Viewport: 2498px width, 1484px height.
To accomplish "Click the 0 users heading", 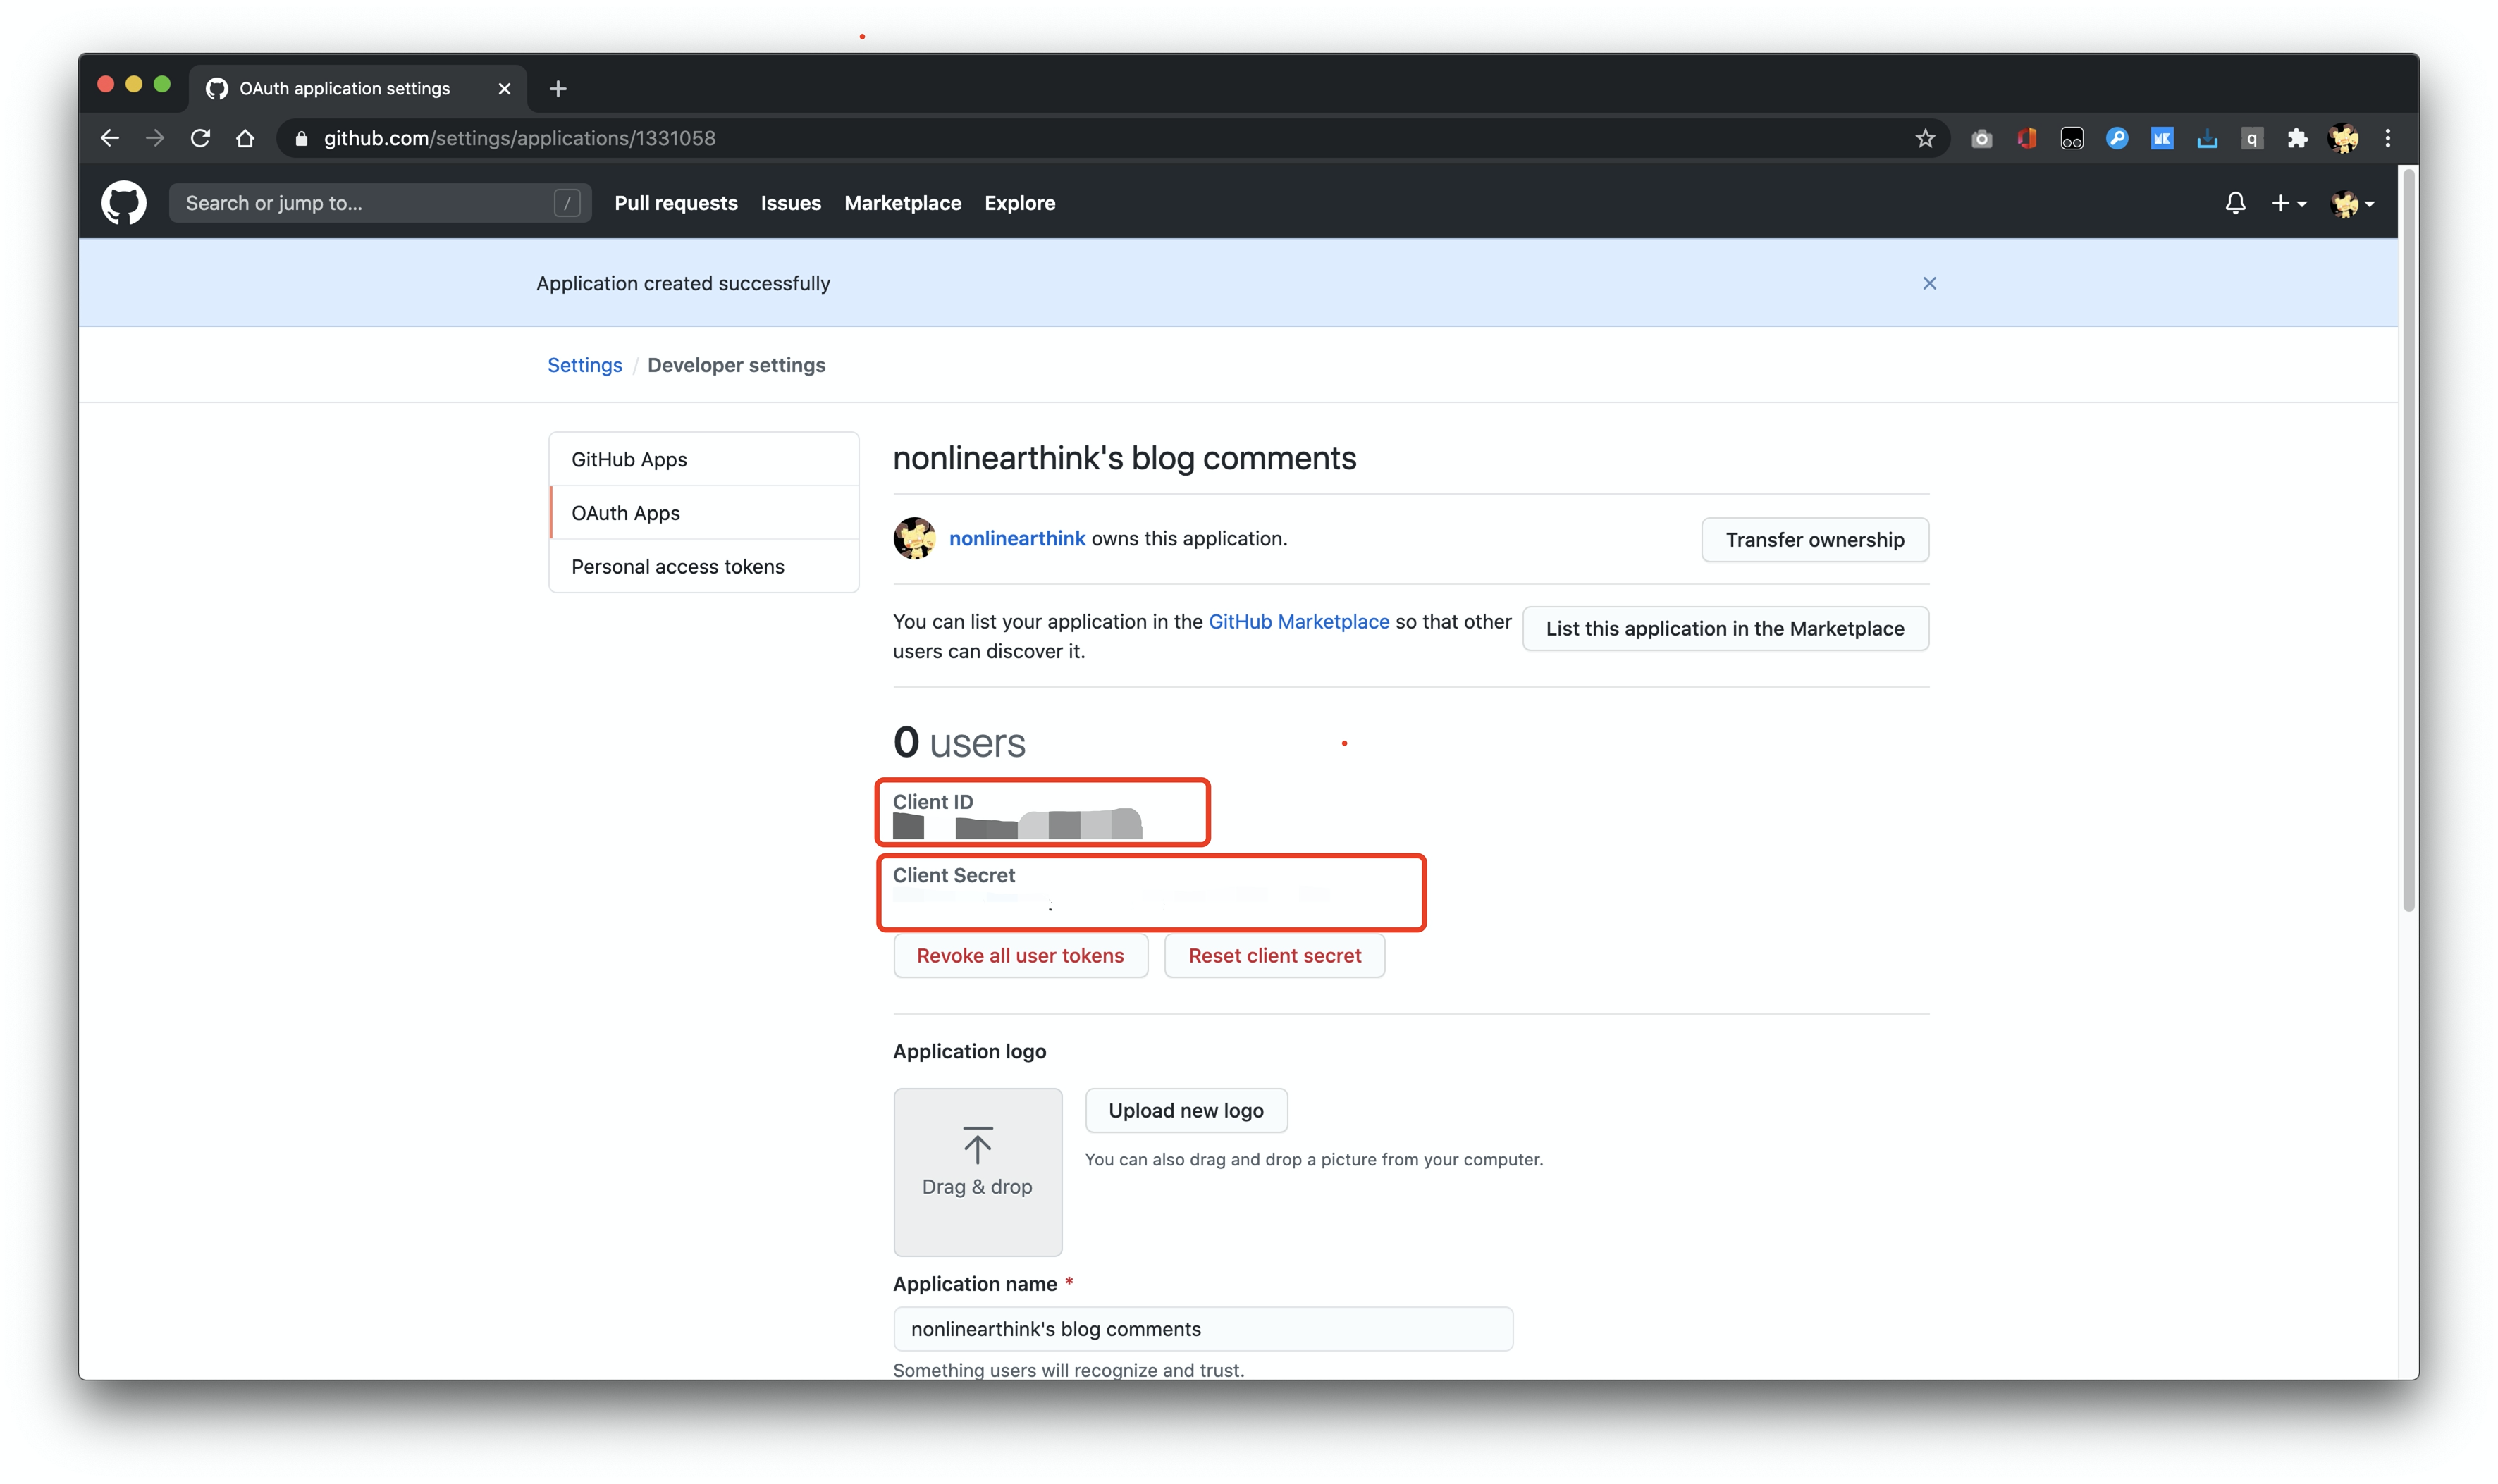I will [959, 742].
